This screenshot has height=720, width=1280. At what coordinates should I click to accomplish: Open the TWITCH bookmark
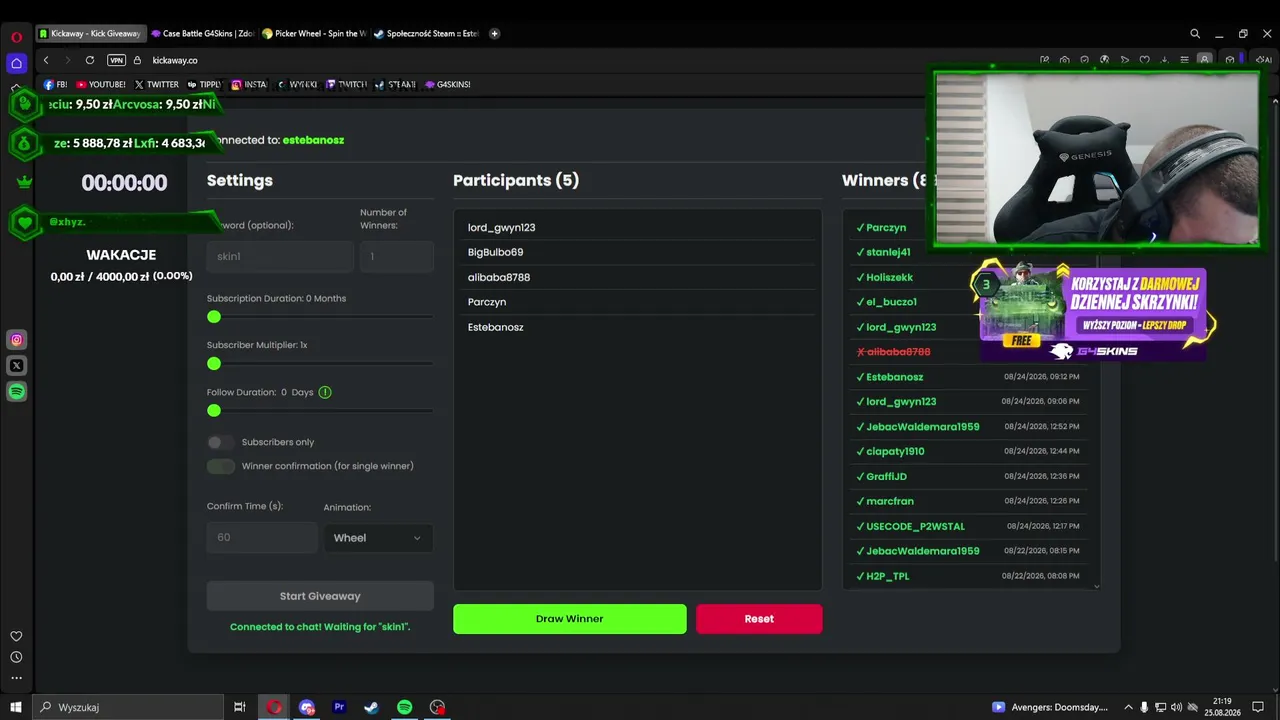[346, 85]
